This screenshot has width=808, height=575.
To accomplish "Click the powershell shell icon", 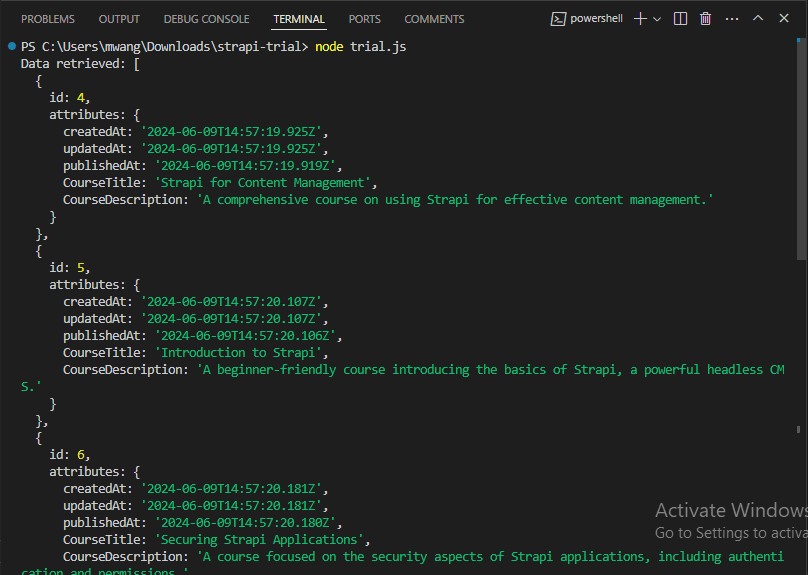I will point(558,19).
